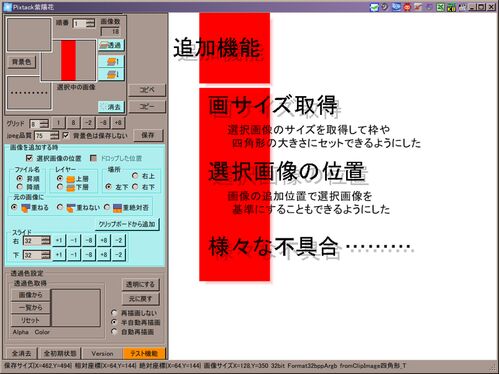Click the リセット button
Image resolution: width=500 pixels, height=374 pixels.
point(30,320)
